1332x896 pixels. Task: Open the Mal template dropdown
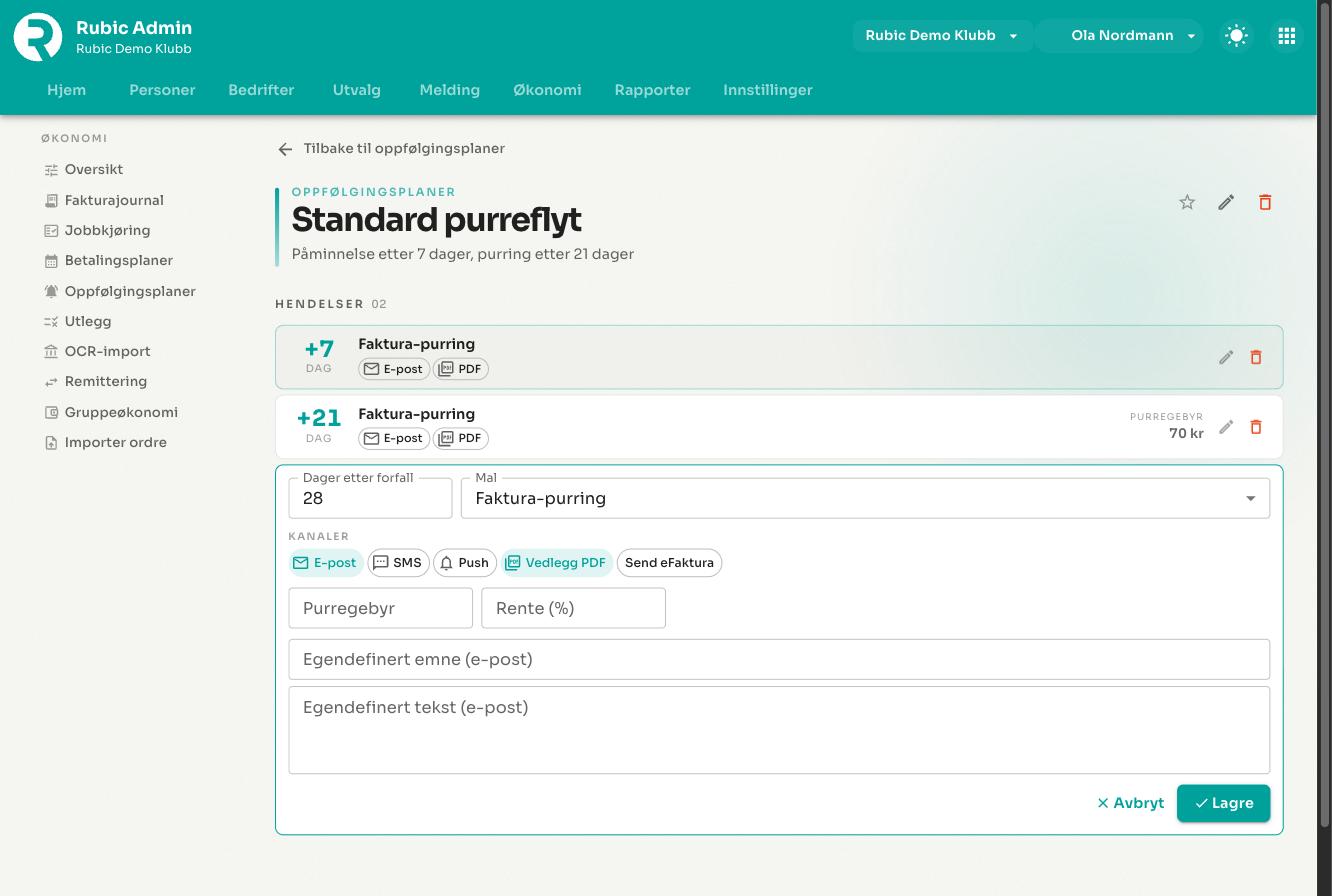pyautogui.click(x=865, y=498)
